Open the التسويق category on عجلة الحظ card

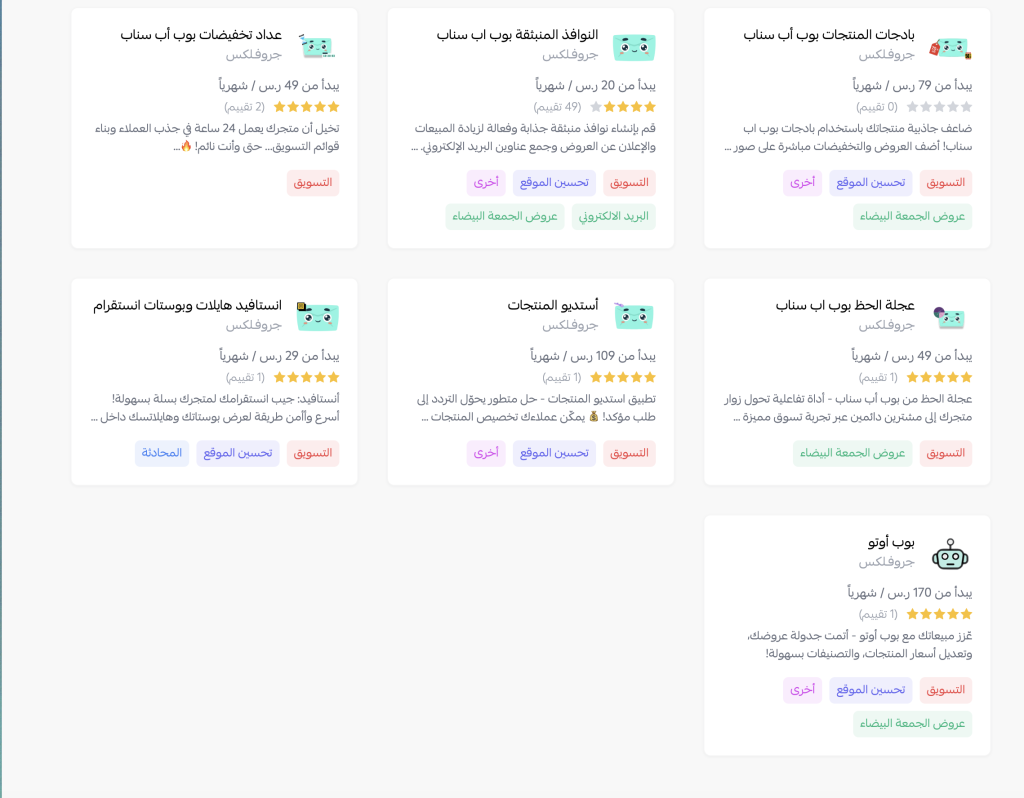[x=945, y=453]
